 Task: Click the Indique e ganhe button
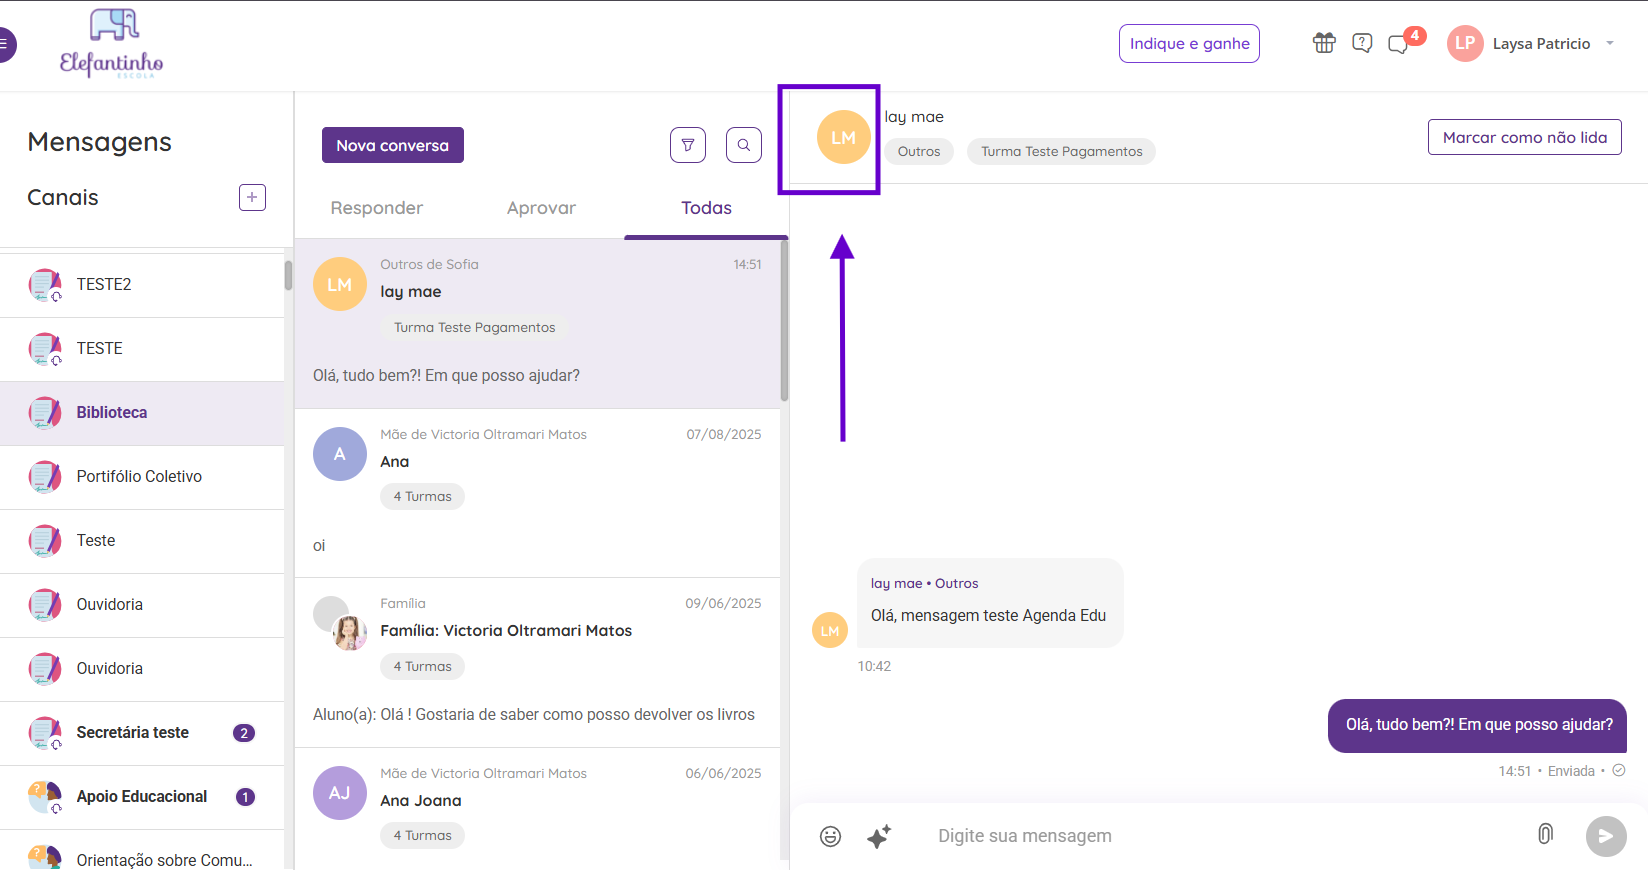coord(1189,43)
